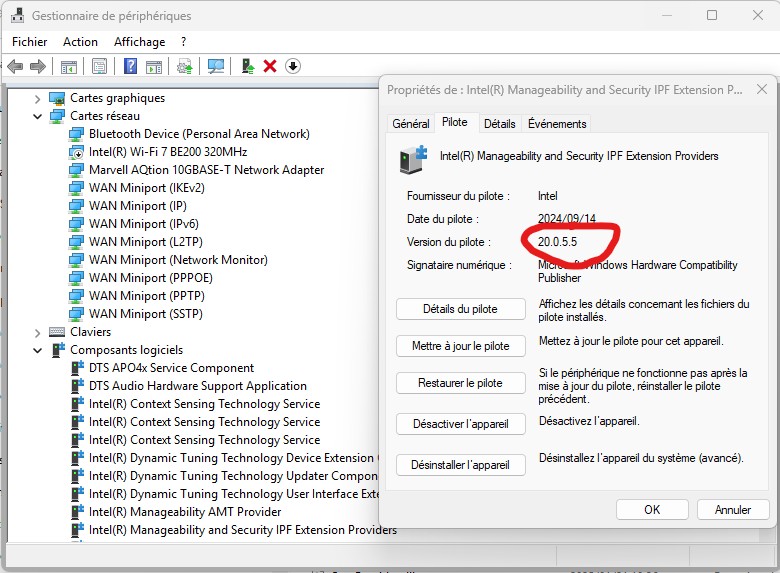Switch to the Événements tab
The image size is (780, 573).
(x=557, y=124)
